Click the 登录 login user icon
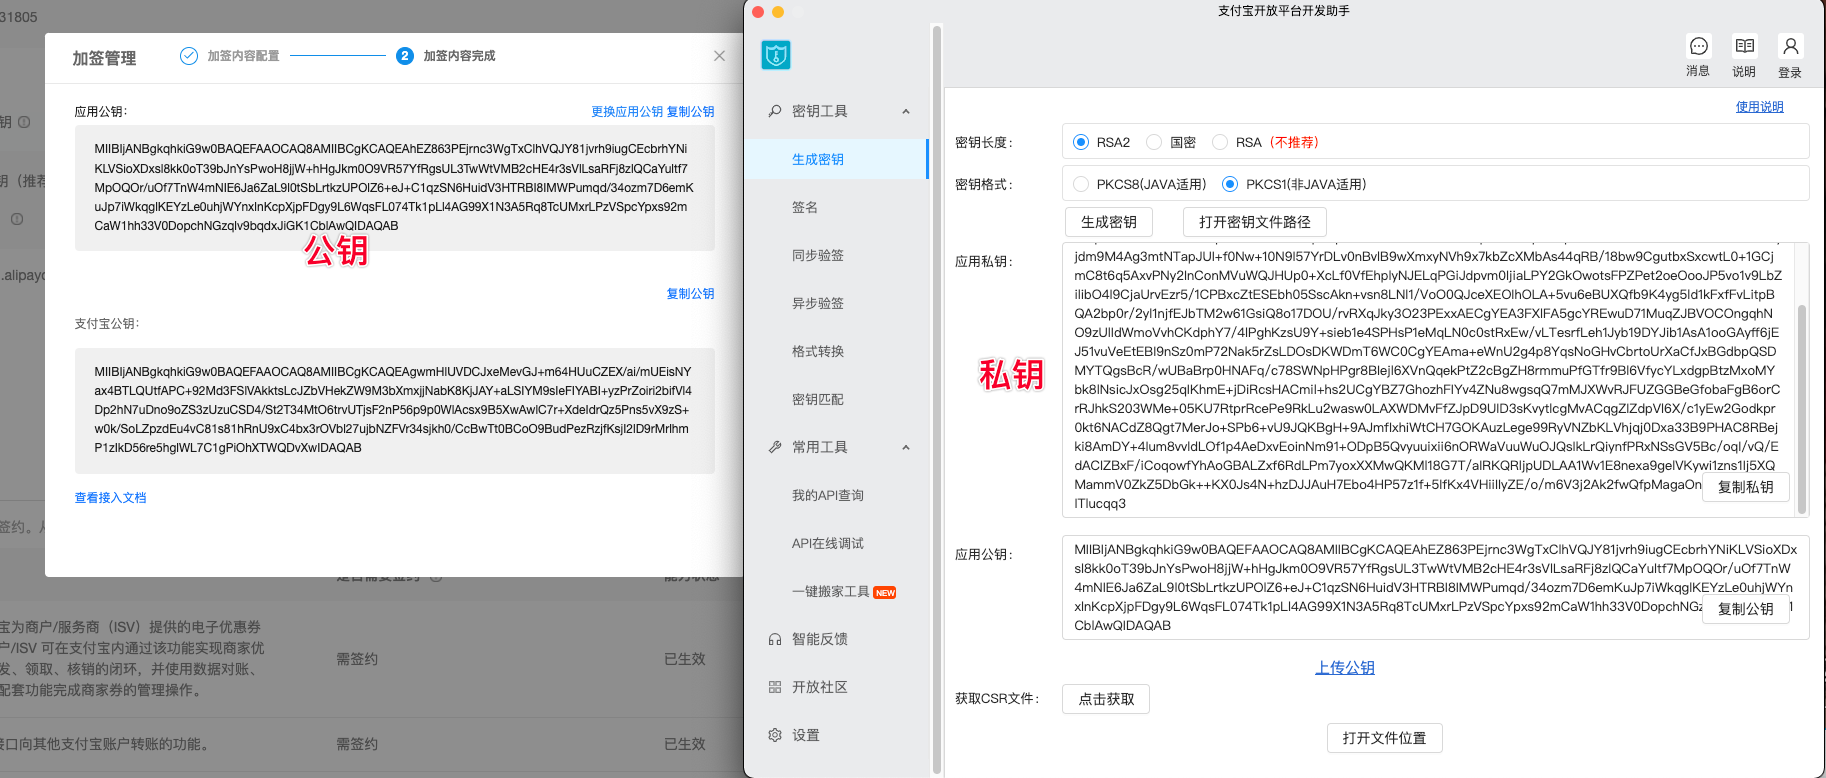The height and width of the screenshot is (778, 1826). pos(1790,47)
